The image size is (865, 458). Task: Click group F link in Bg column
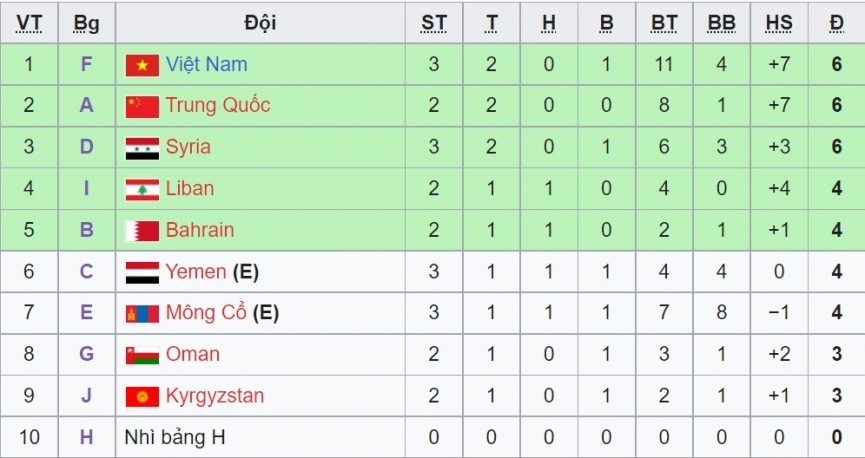tap(87, 64)
